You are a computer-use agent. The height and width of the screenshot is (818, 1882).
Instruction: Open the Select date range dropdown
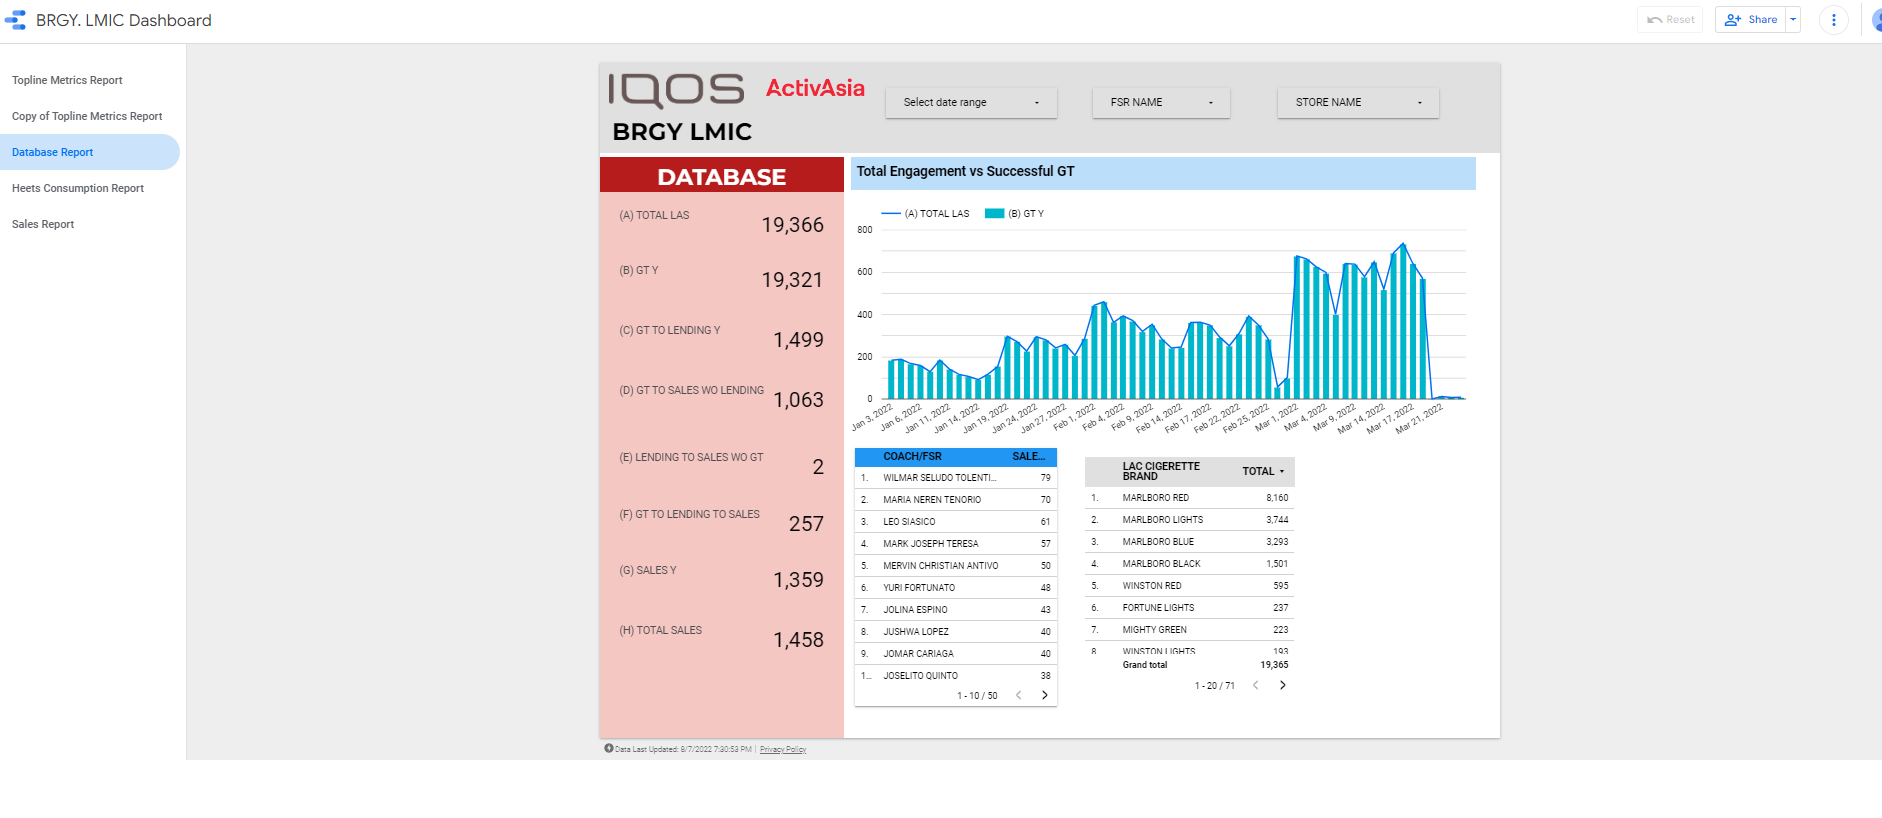coord(971,102)
